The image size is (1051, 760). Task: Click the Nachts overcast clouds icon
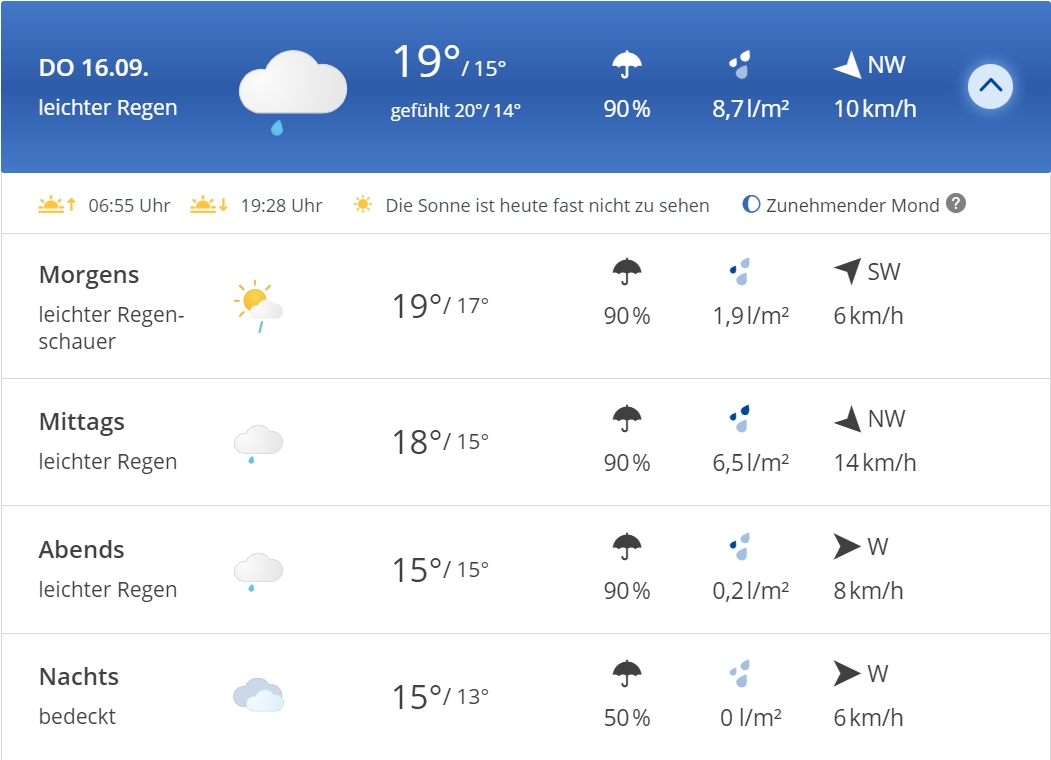(258, 696)
